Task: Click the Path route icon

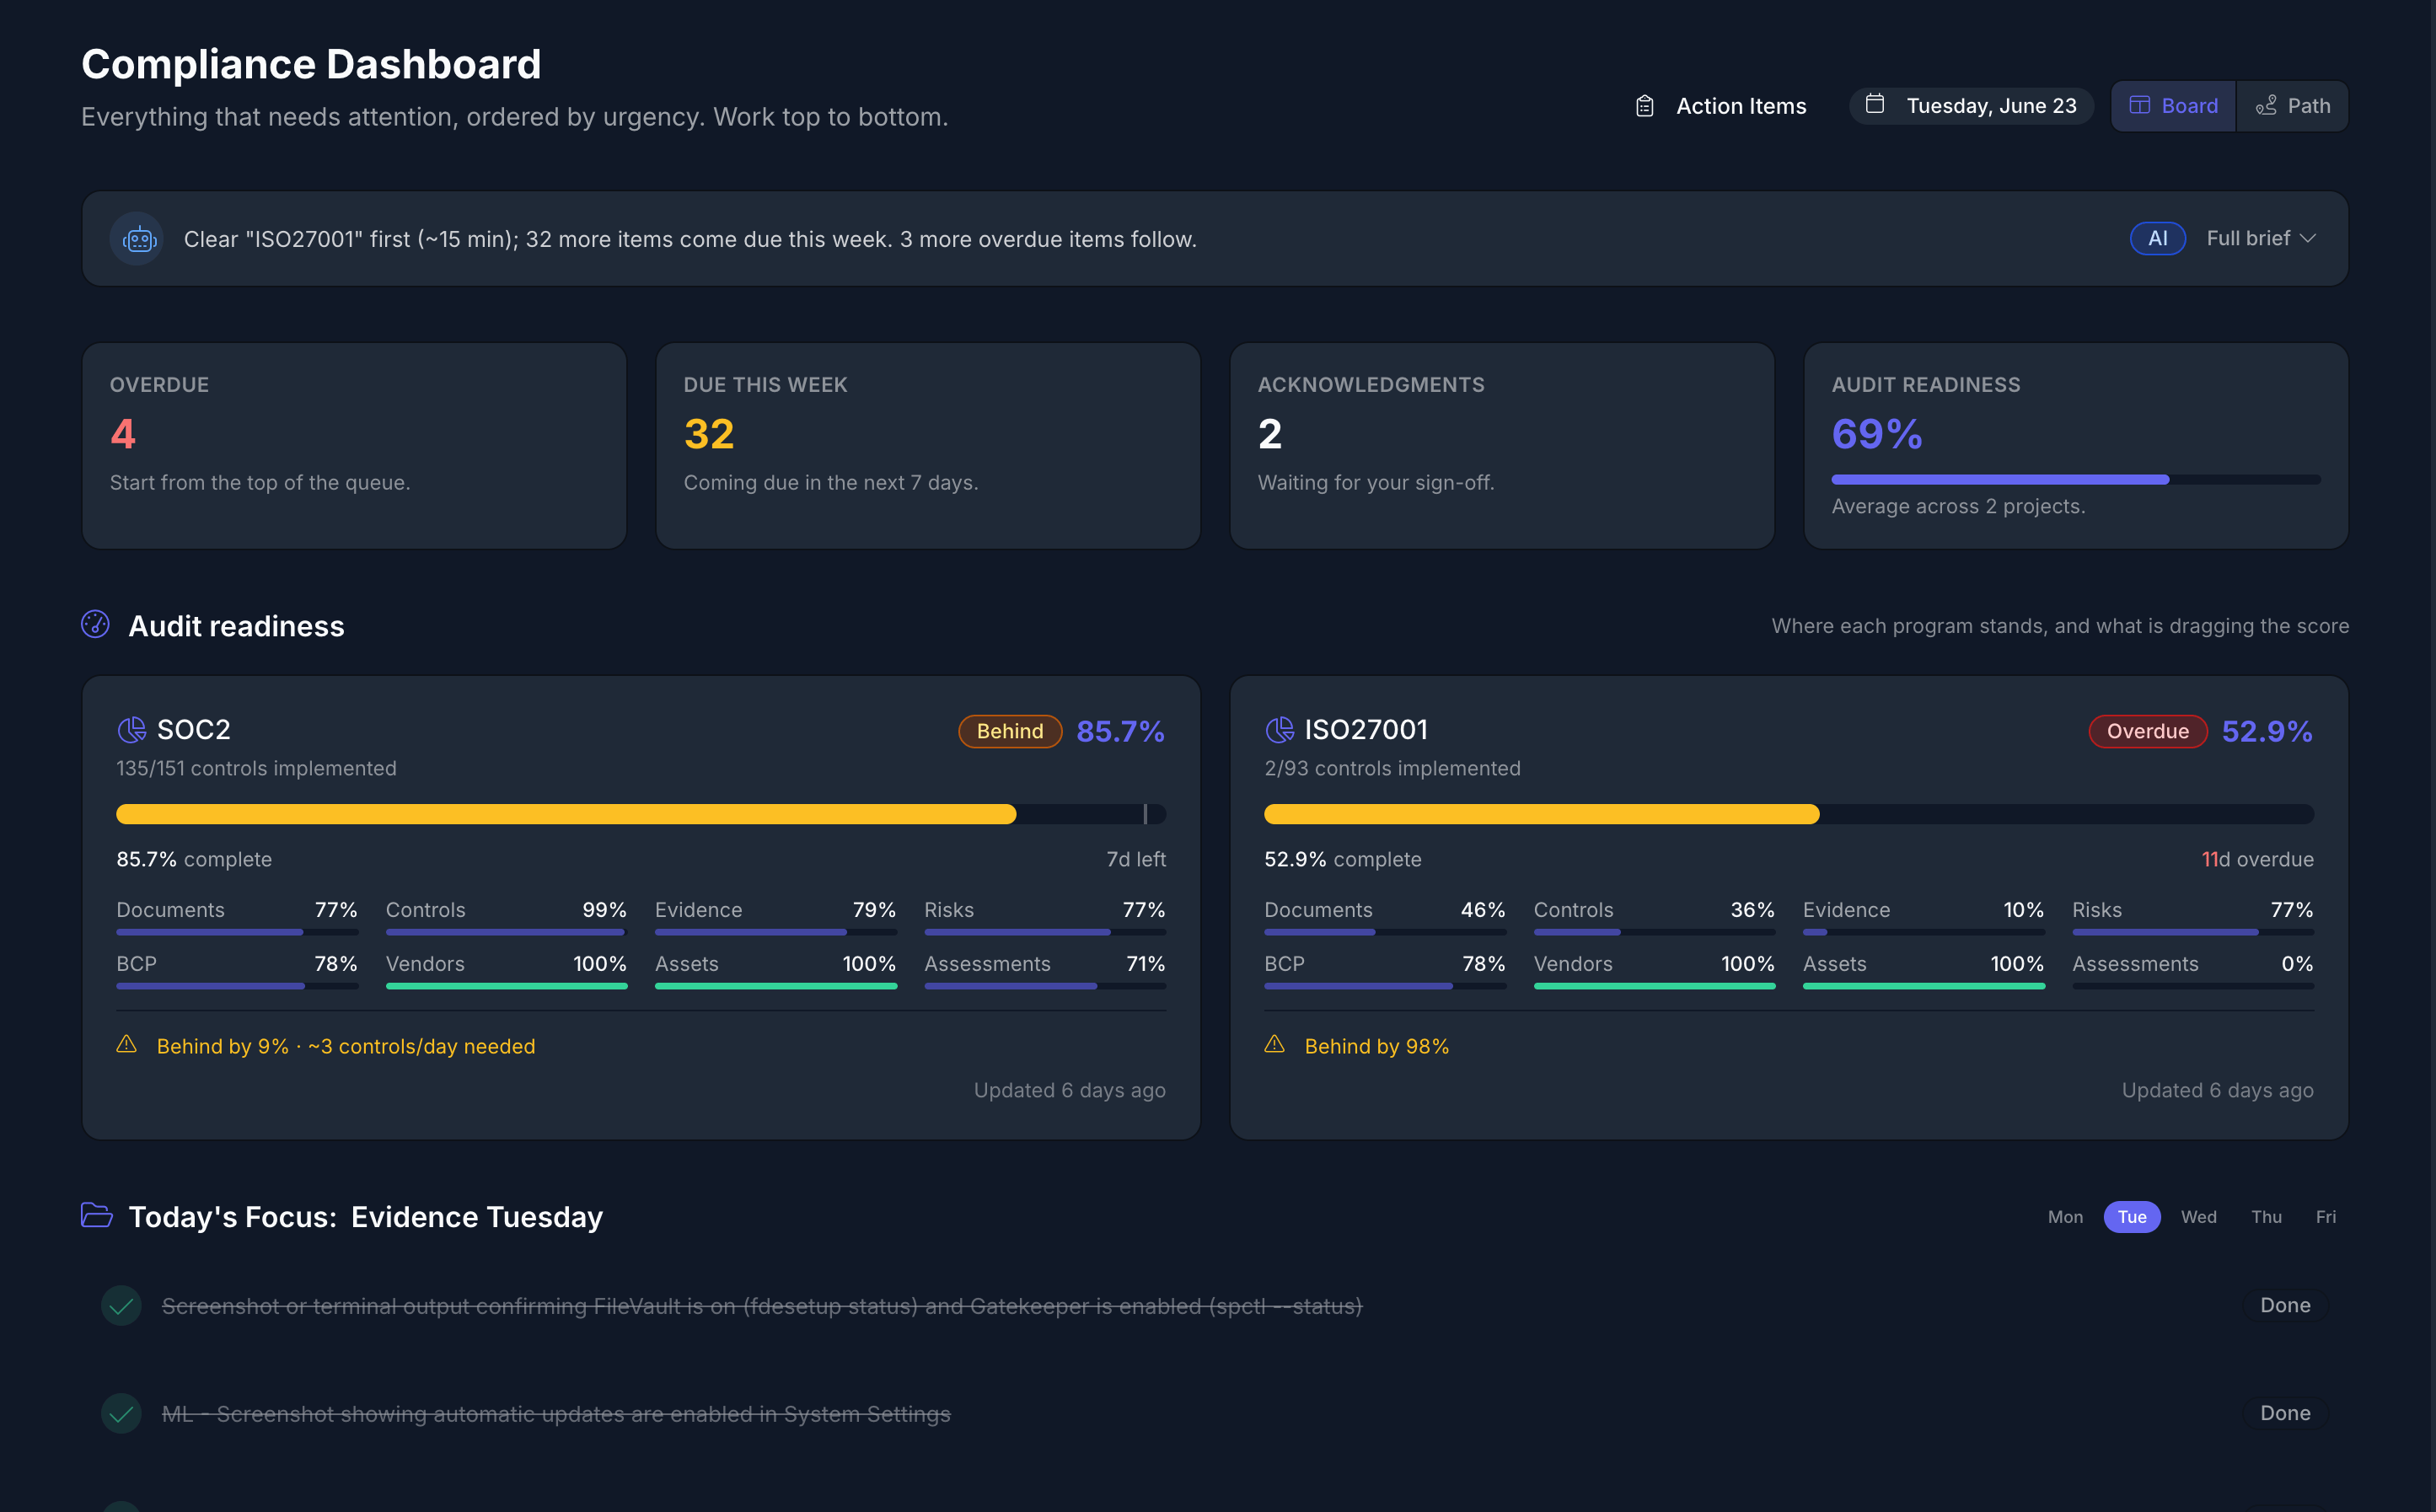Action: [x=2266, y=105]
